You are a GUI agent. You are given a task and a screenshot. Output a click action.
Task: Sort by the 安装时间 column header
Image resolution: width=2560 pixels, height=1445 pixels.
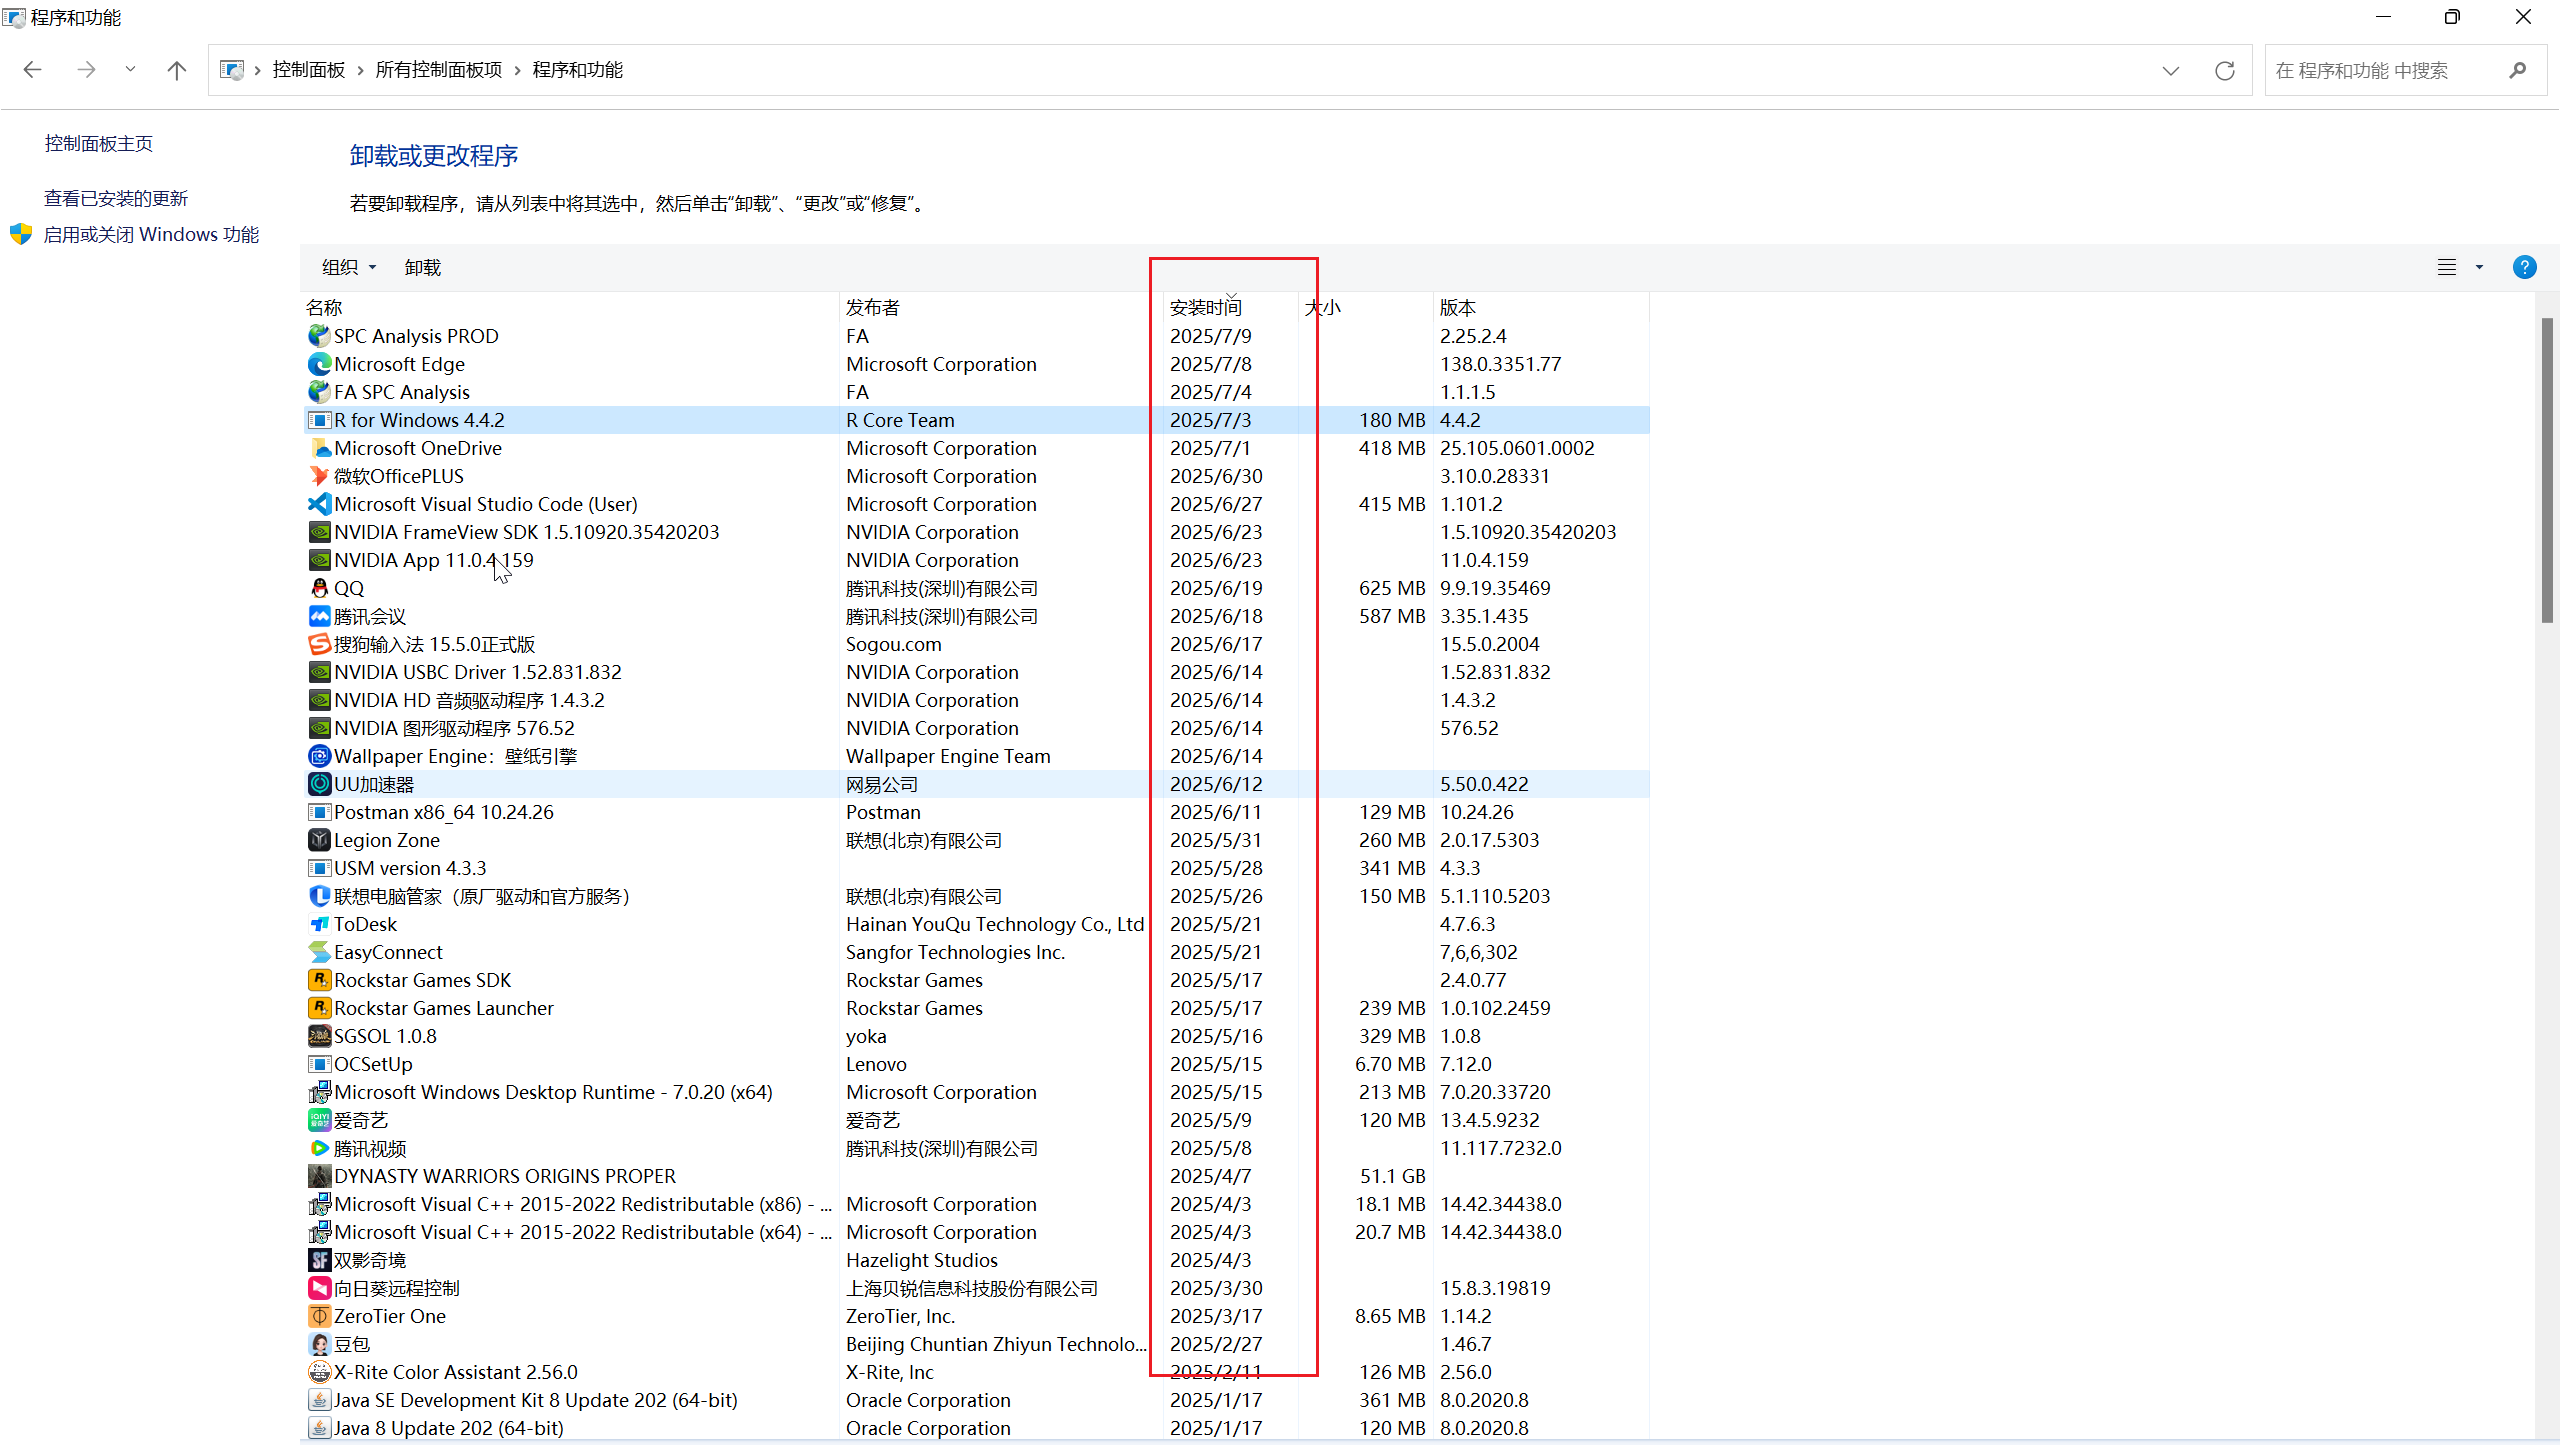[x=1231, y=307]
